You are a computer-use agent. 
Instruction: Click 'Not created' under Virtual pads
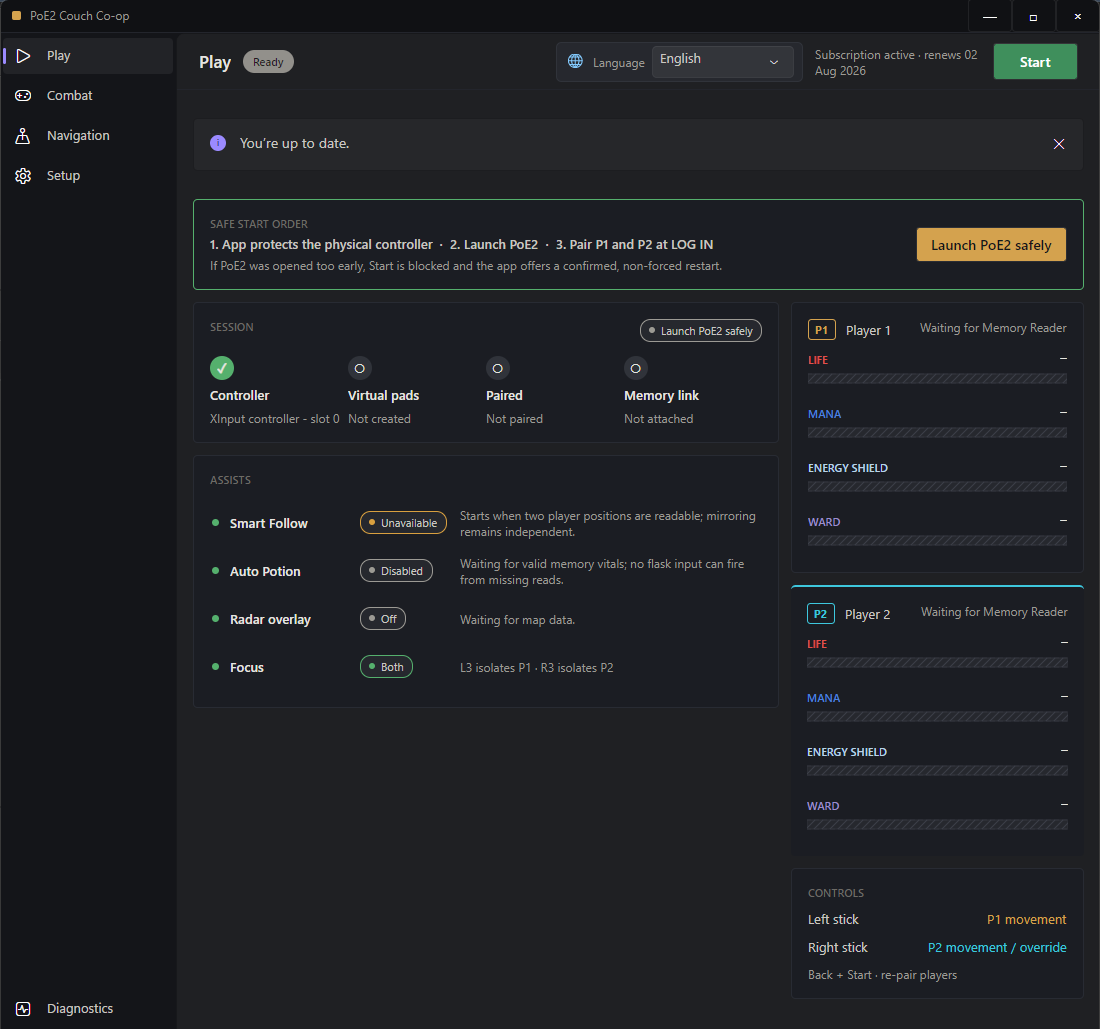[x=380, y=419]
